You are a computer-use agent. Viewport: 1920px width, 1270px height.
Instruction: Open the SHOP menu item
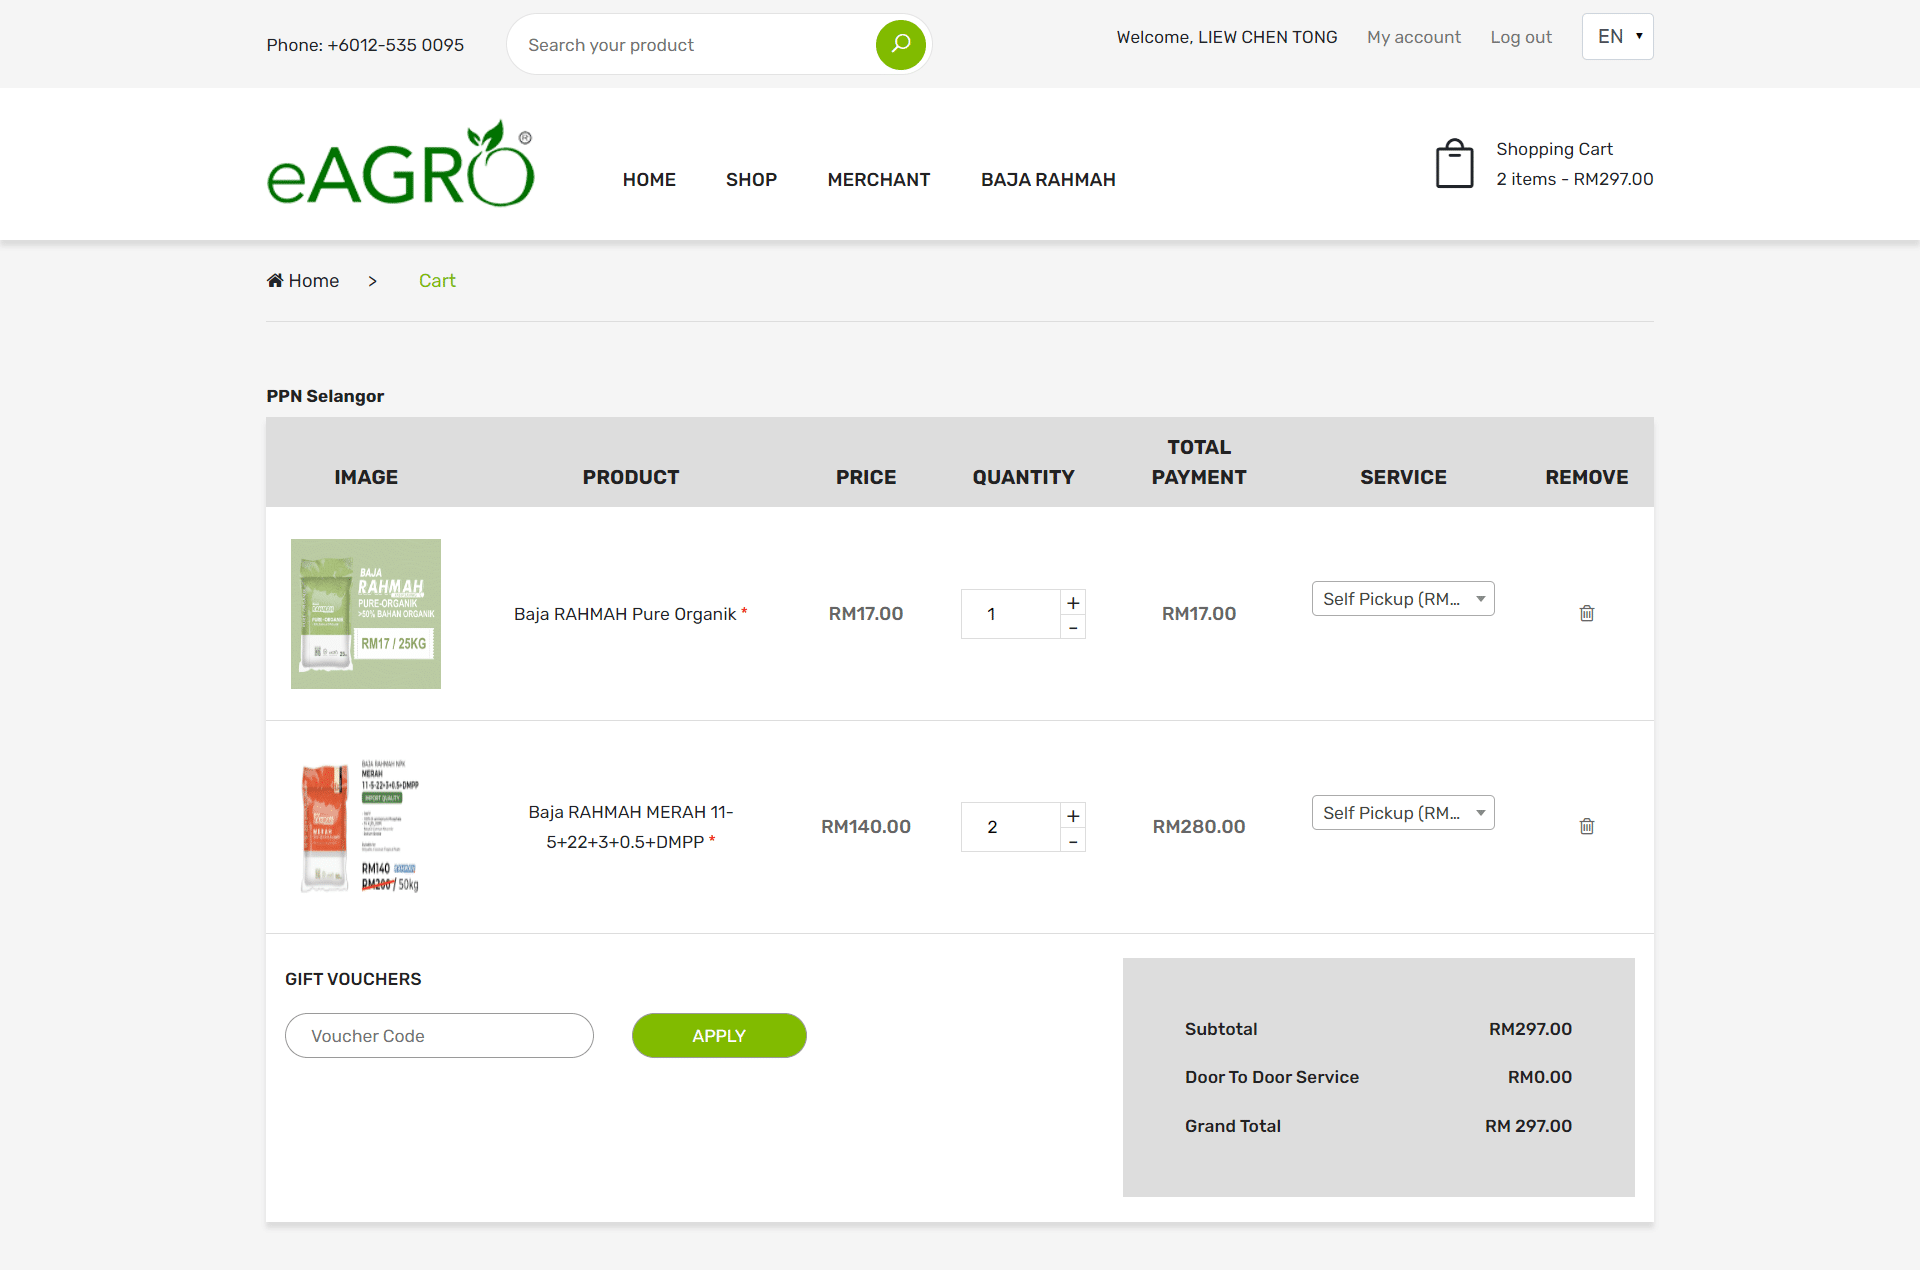point(751,180)
